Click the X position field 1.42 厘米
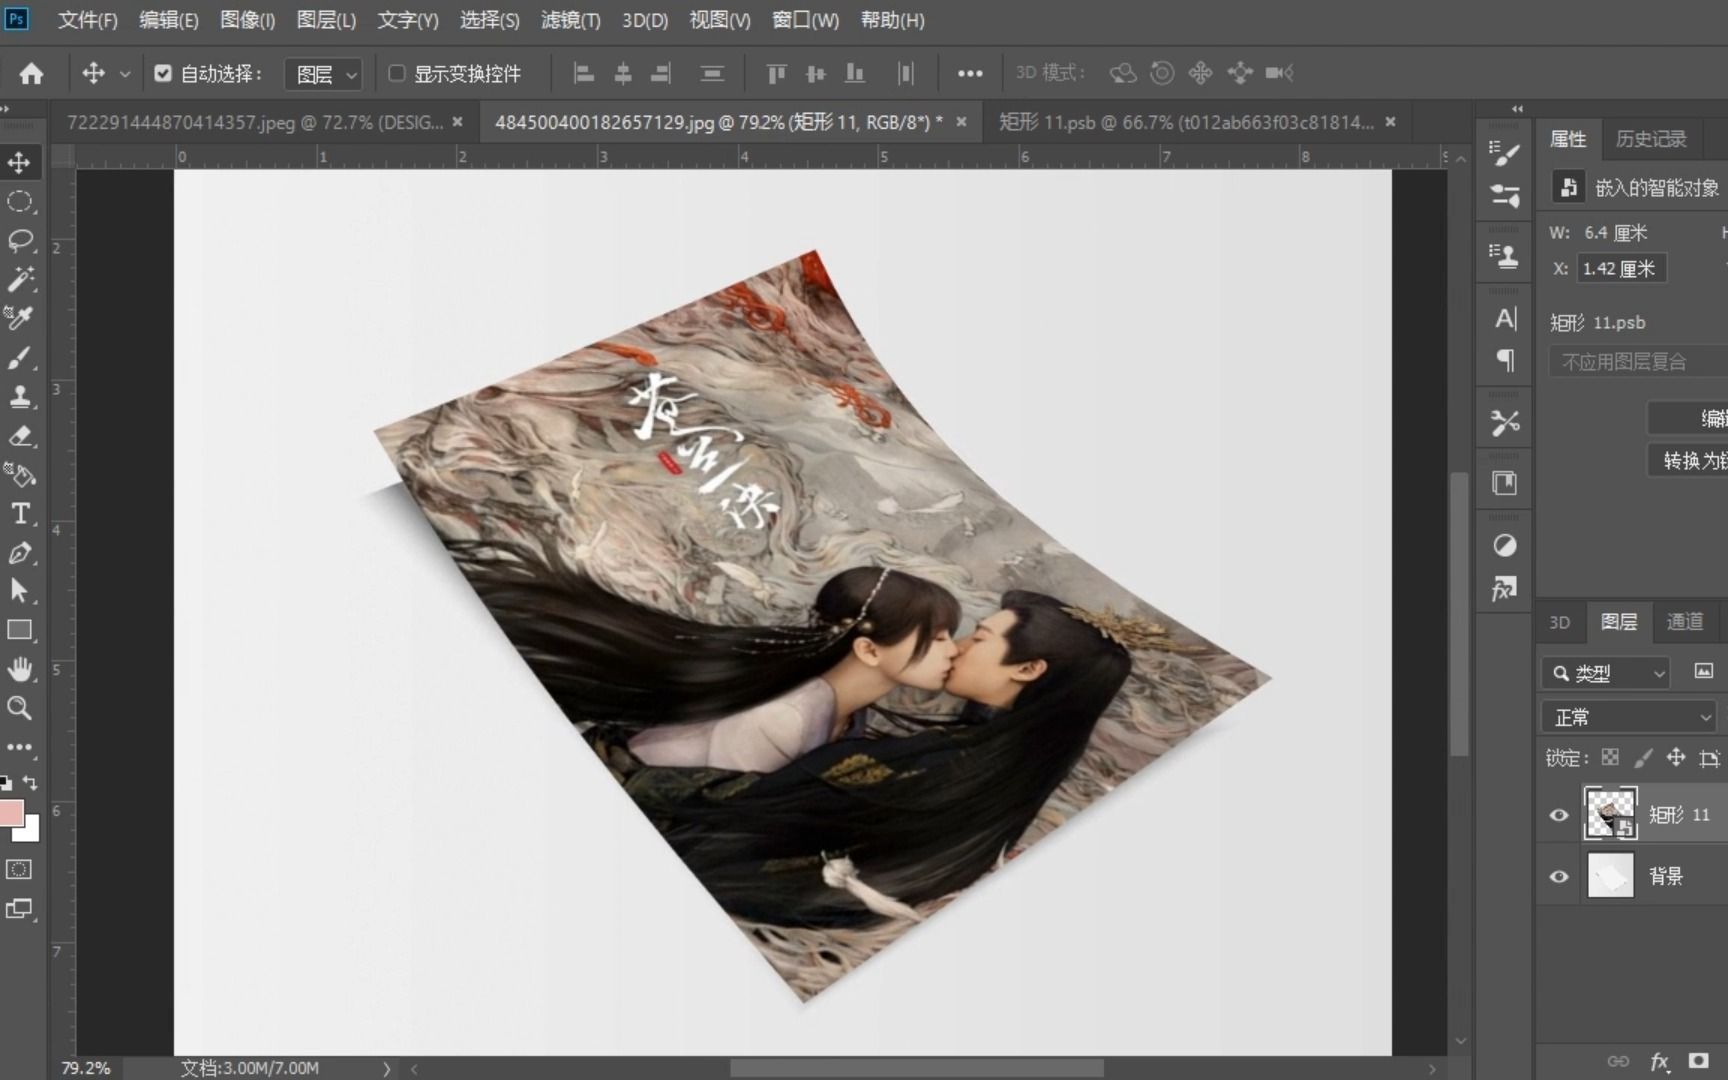 (x=1622, y=268)
